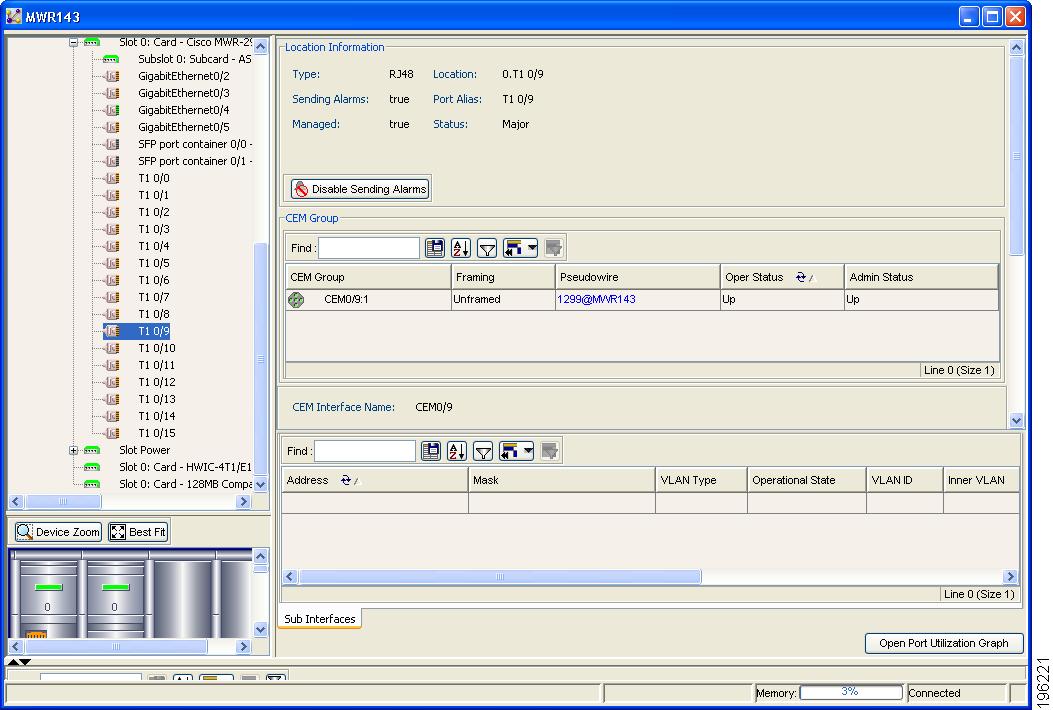Click the green card icon beside Subslot 0
1053x710 pixels.
(x=111, y=59)
